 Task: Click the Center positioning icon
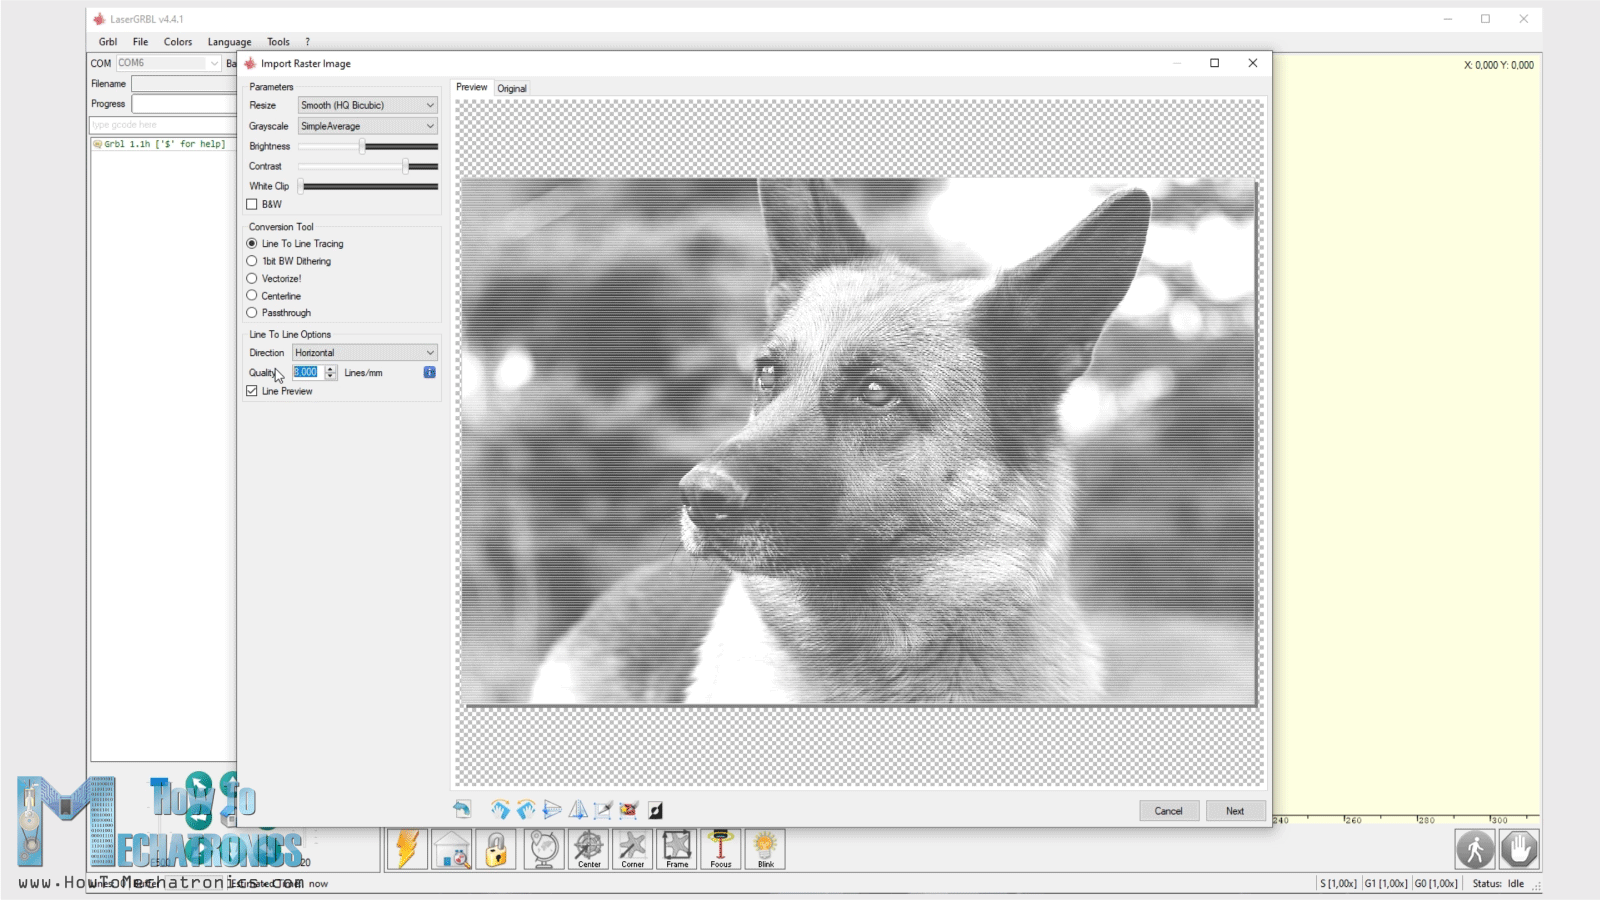[x=588, y=849]
